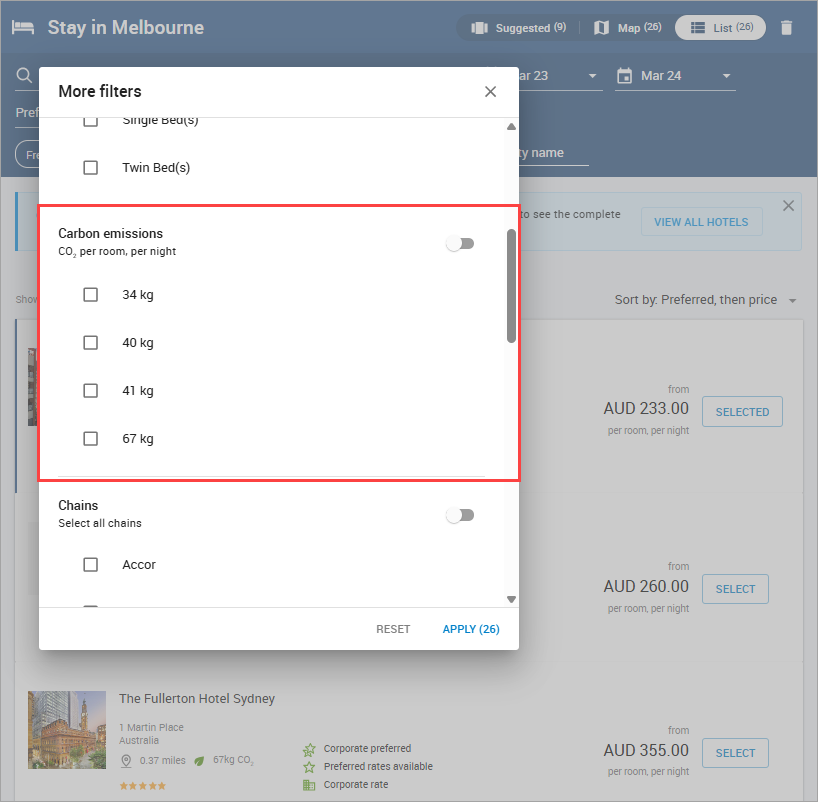Viewport: 818px width, 802px height.
Task: Expand the Mar 24 date dropdown
Action: (726, 76)
